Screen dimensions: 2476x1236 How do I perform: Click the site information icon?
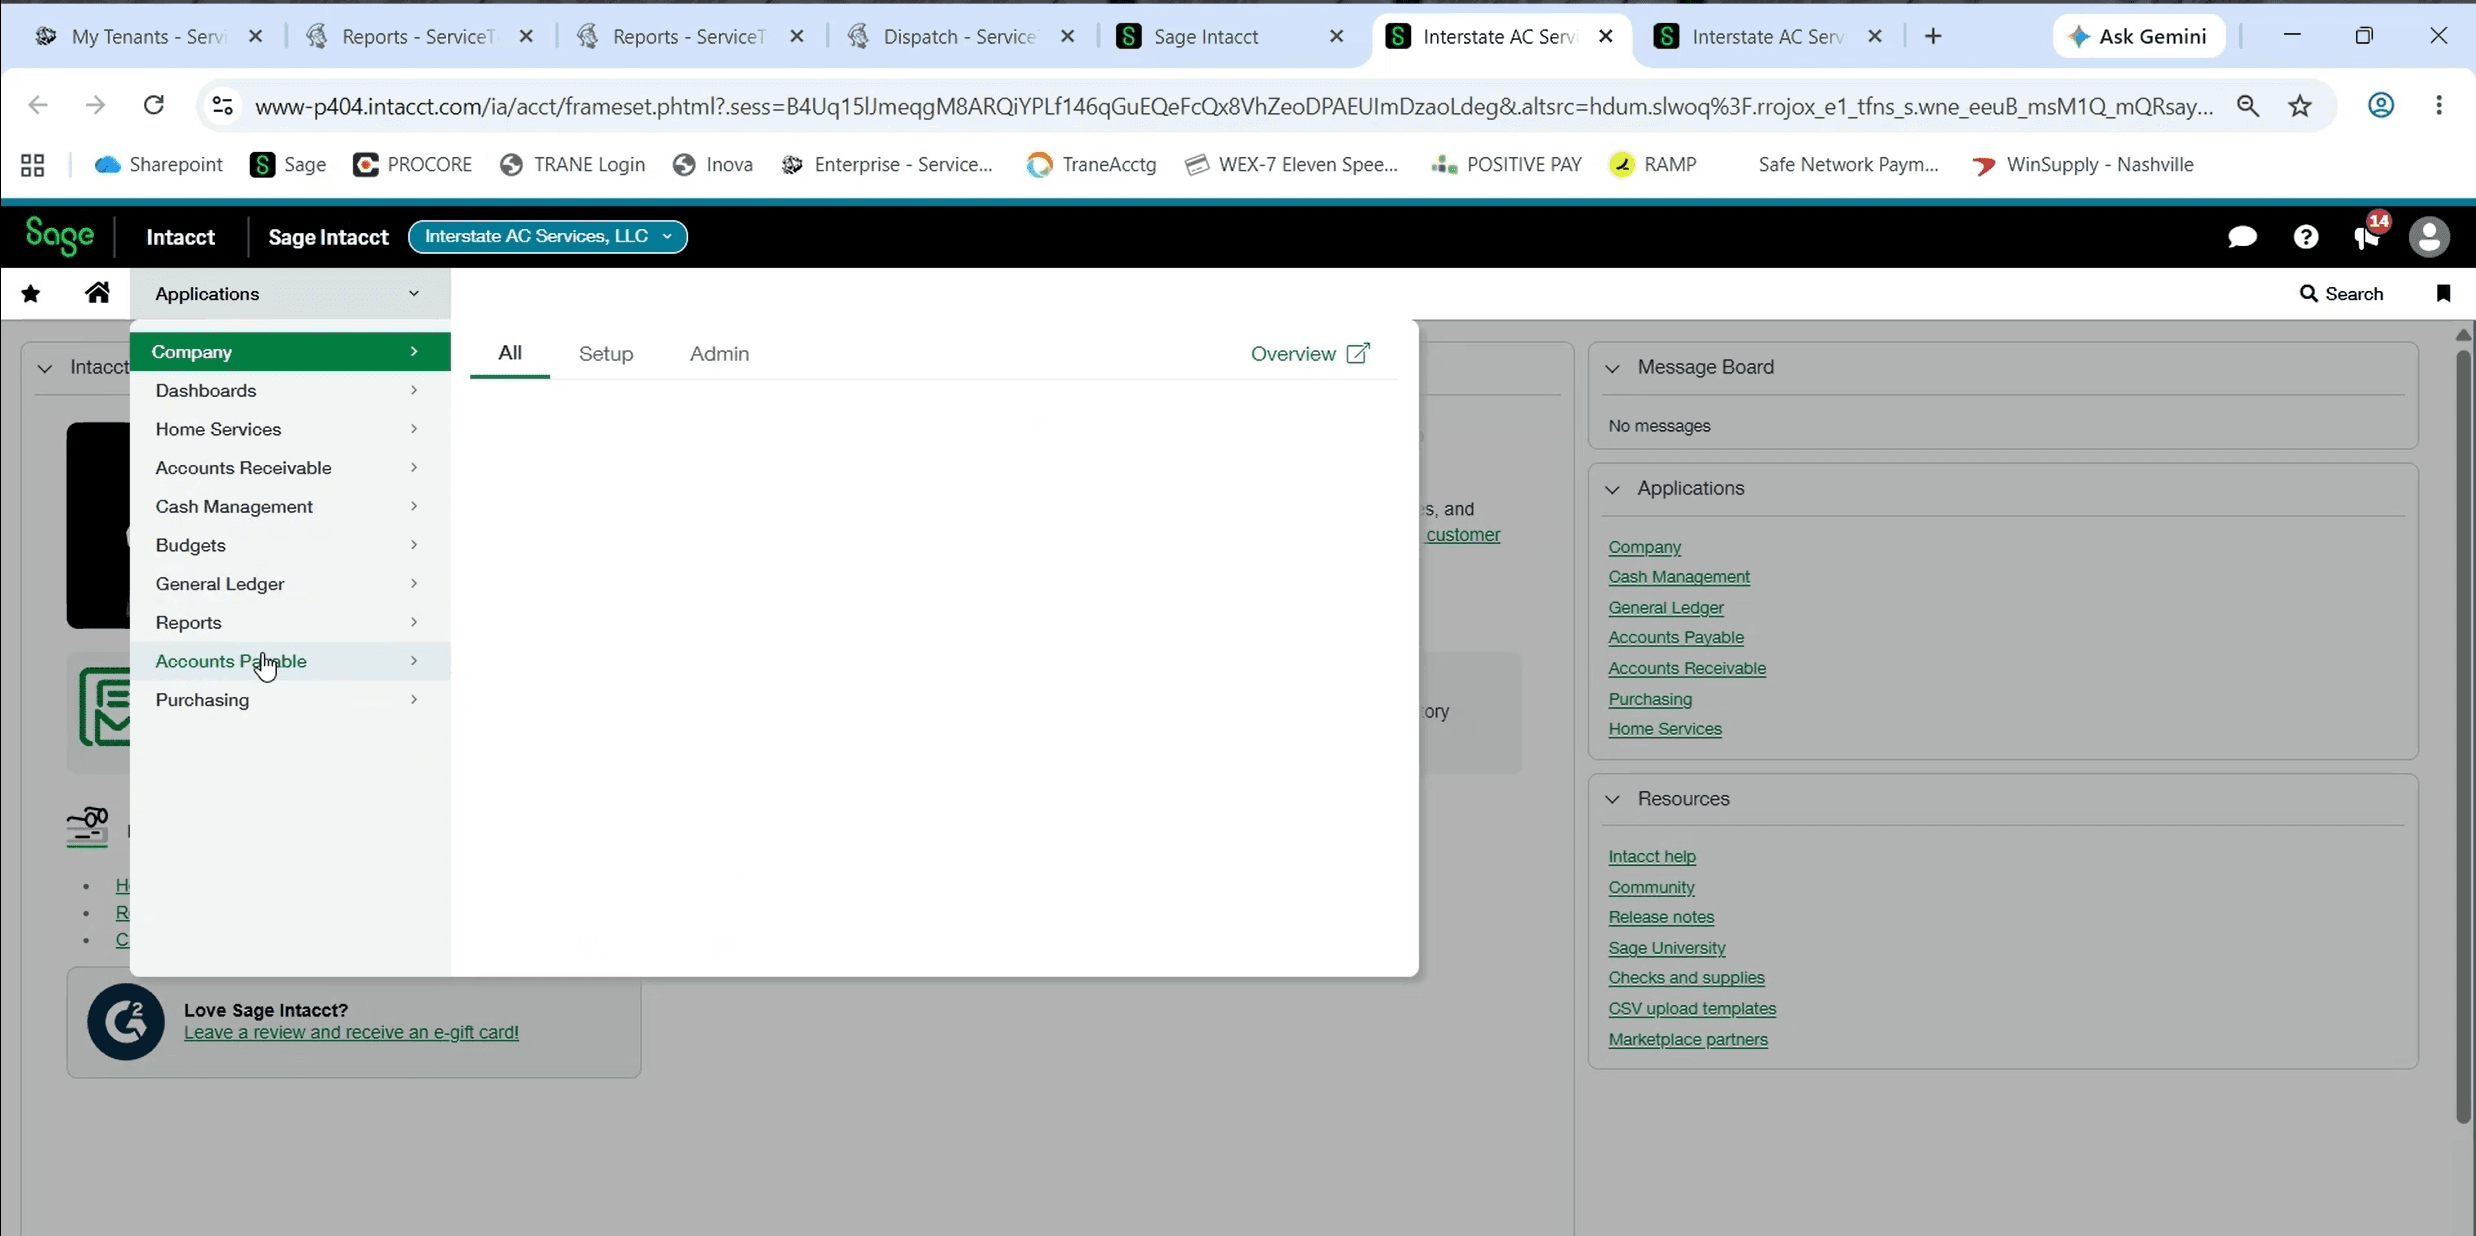pyautogui.click(x=223, y=105)
